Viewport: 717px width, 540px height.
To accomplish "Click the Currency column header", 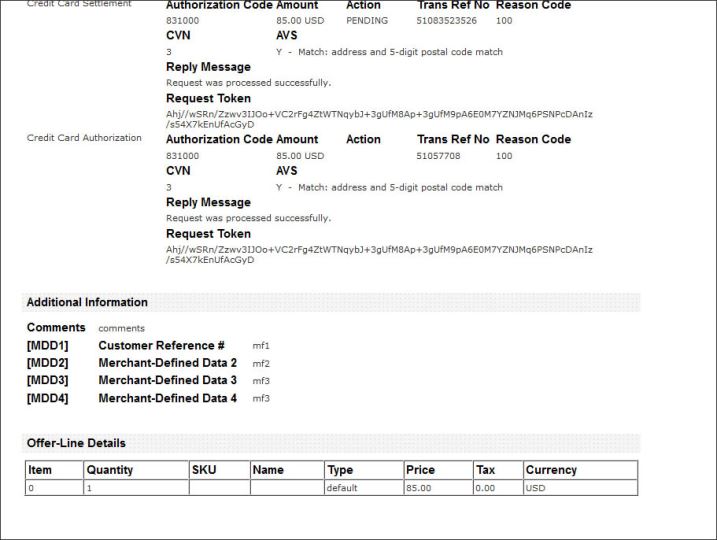I will point(550,470).
